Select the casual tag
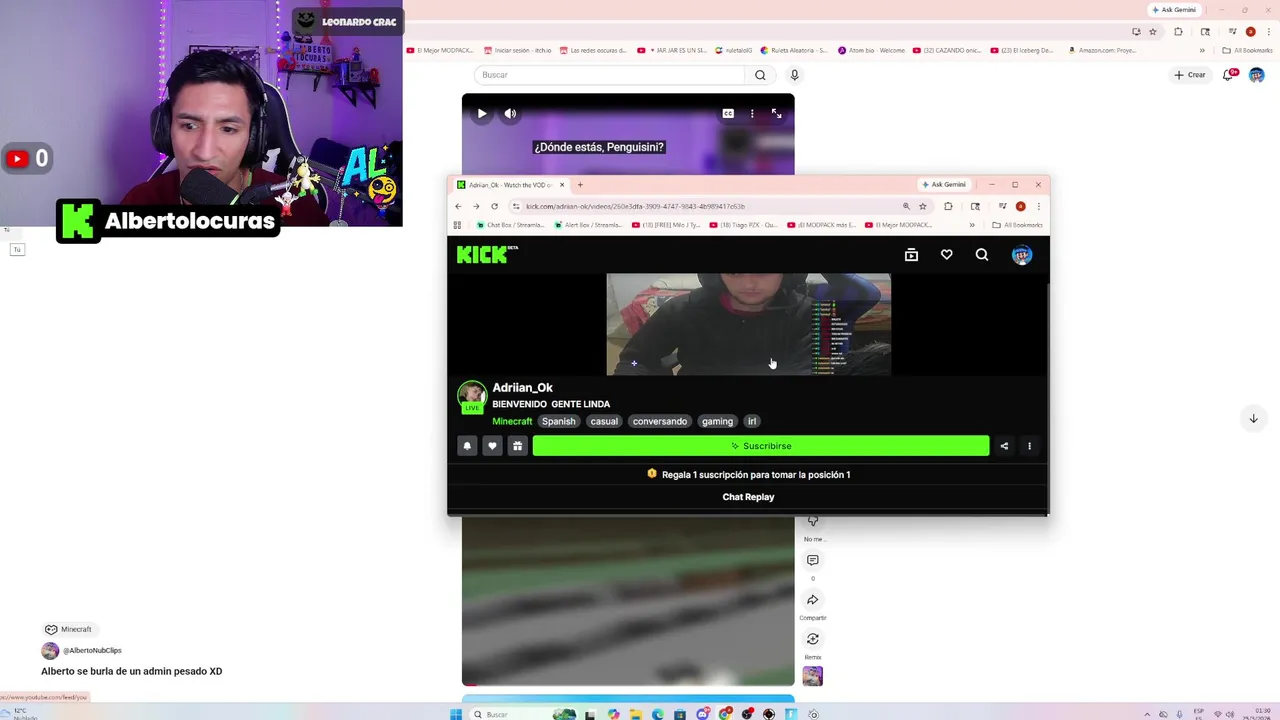Screen dimensions: 1280x720 click(x=604, y=421)
